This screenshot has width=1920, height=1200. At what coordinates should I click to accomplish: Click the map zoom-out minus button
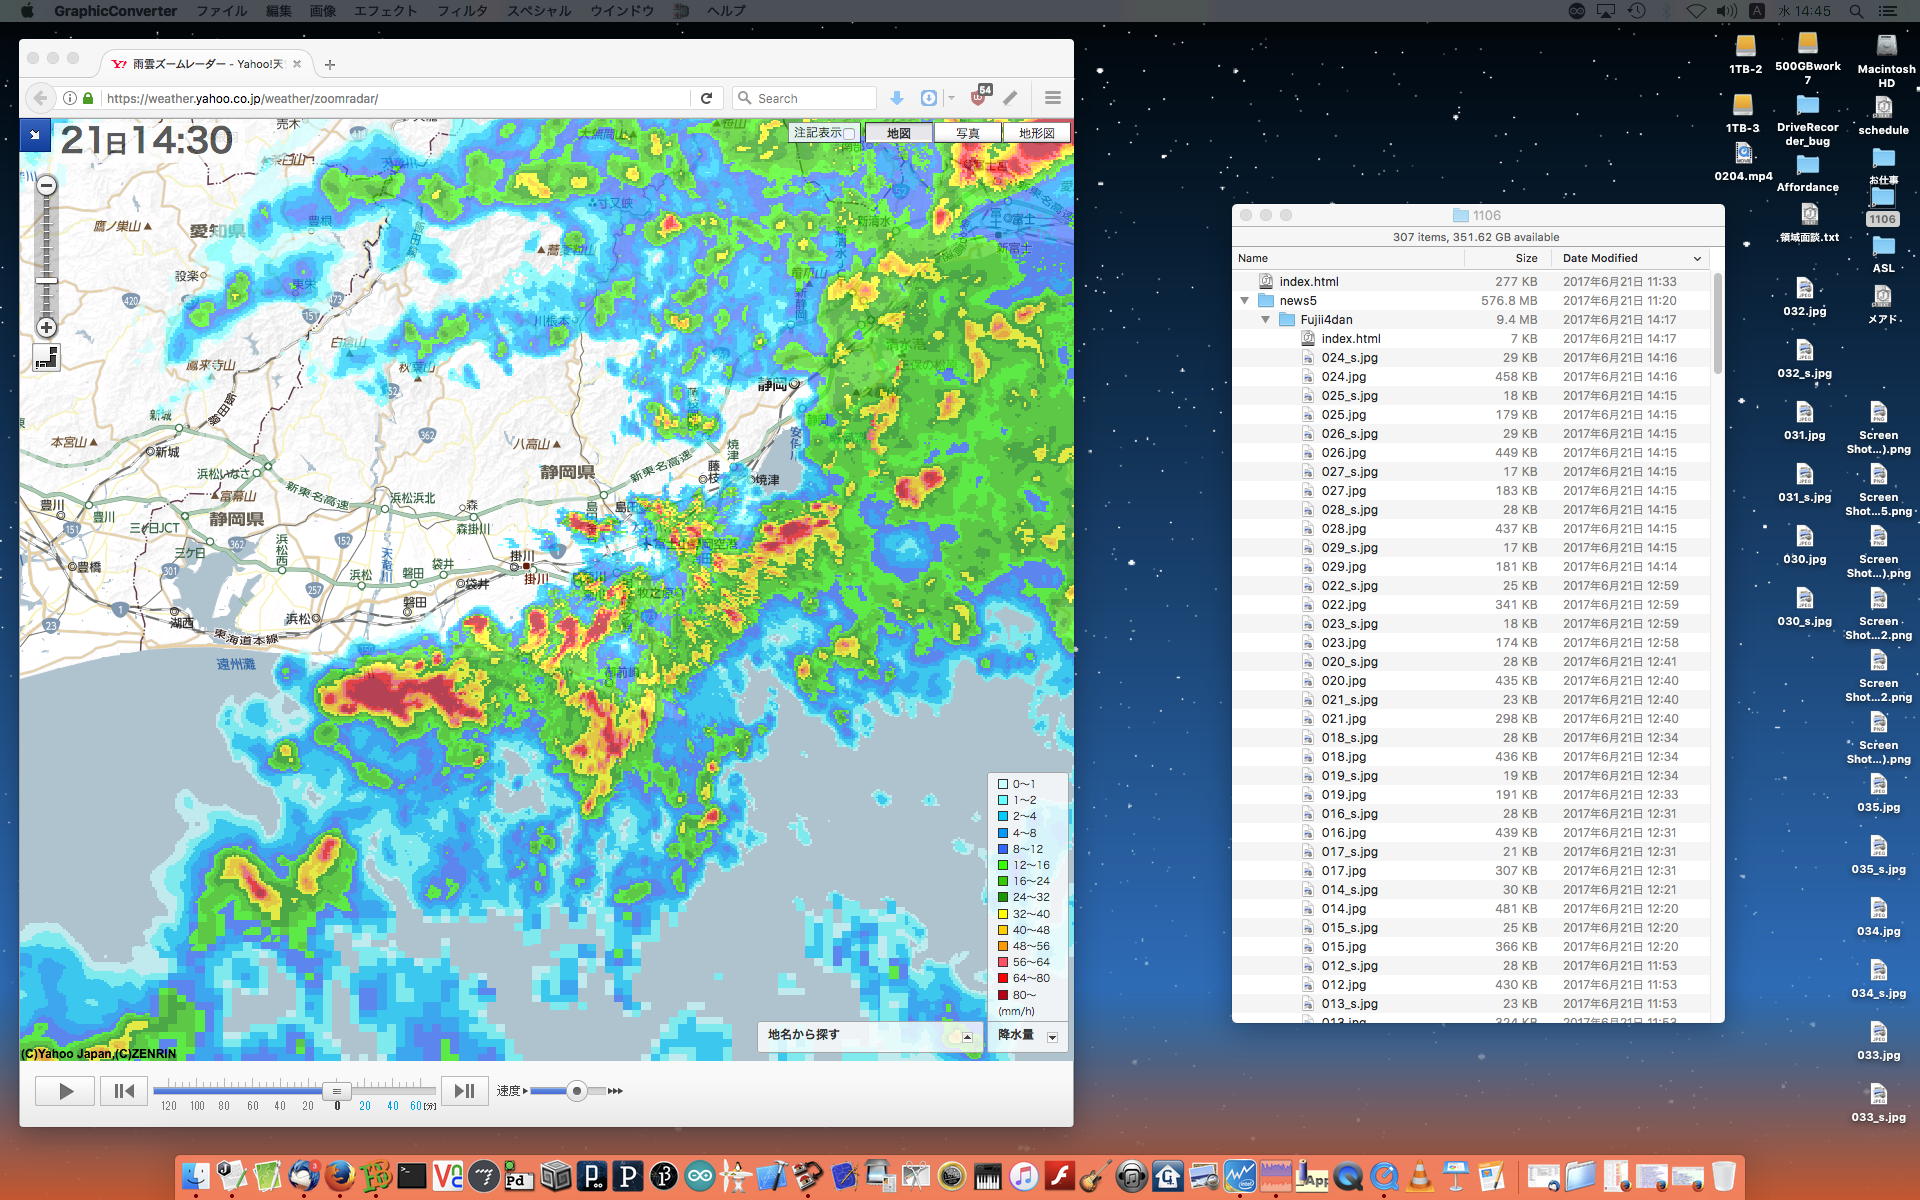(46, 185)
